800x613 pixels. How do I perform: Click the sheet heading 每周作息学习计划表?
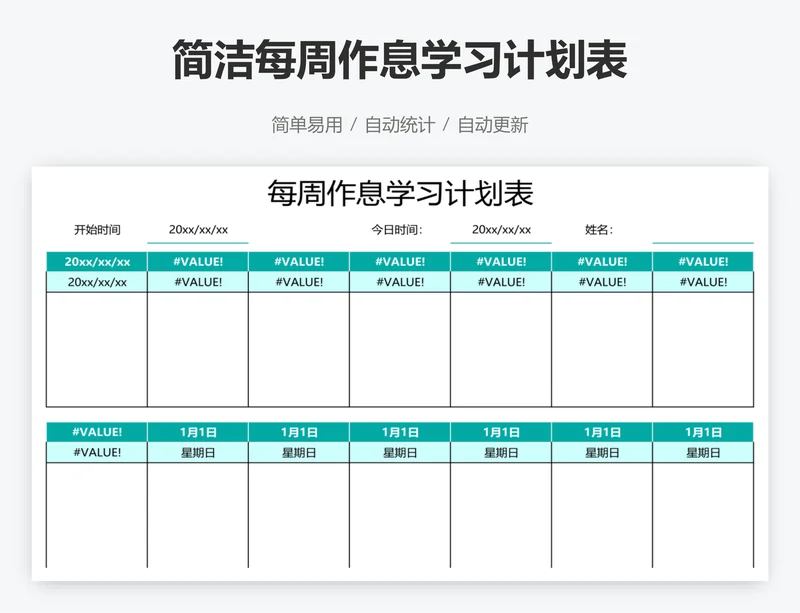click(x=400, y=193)
